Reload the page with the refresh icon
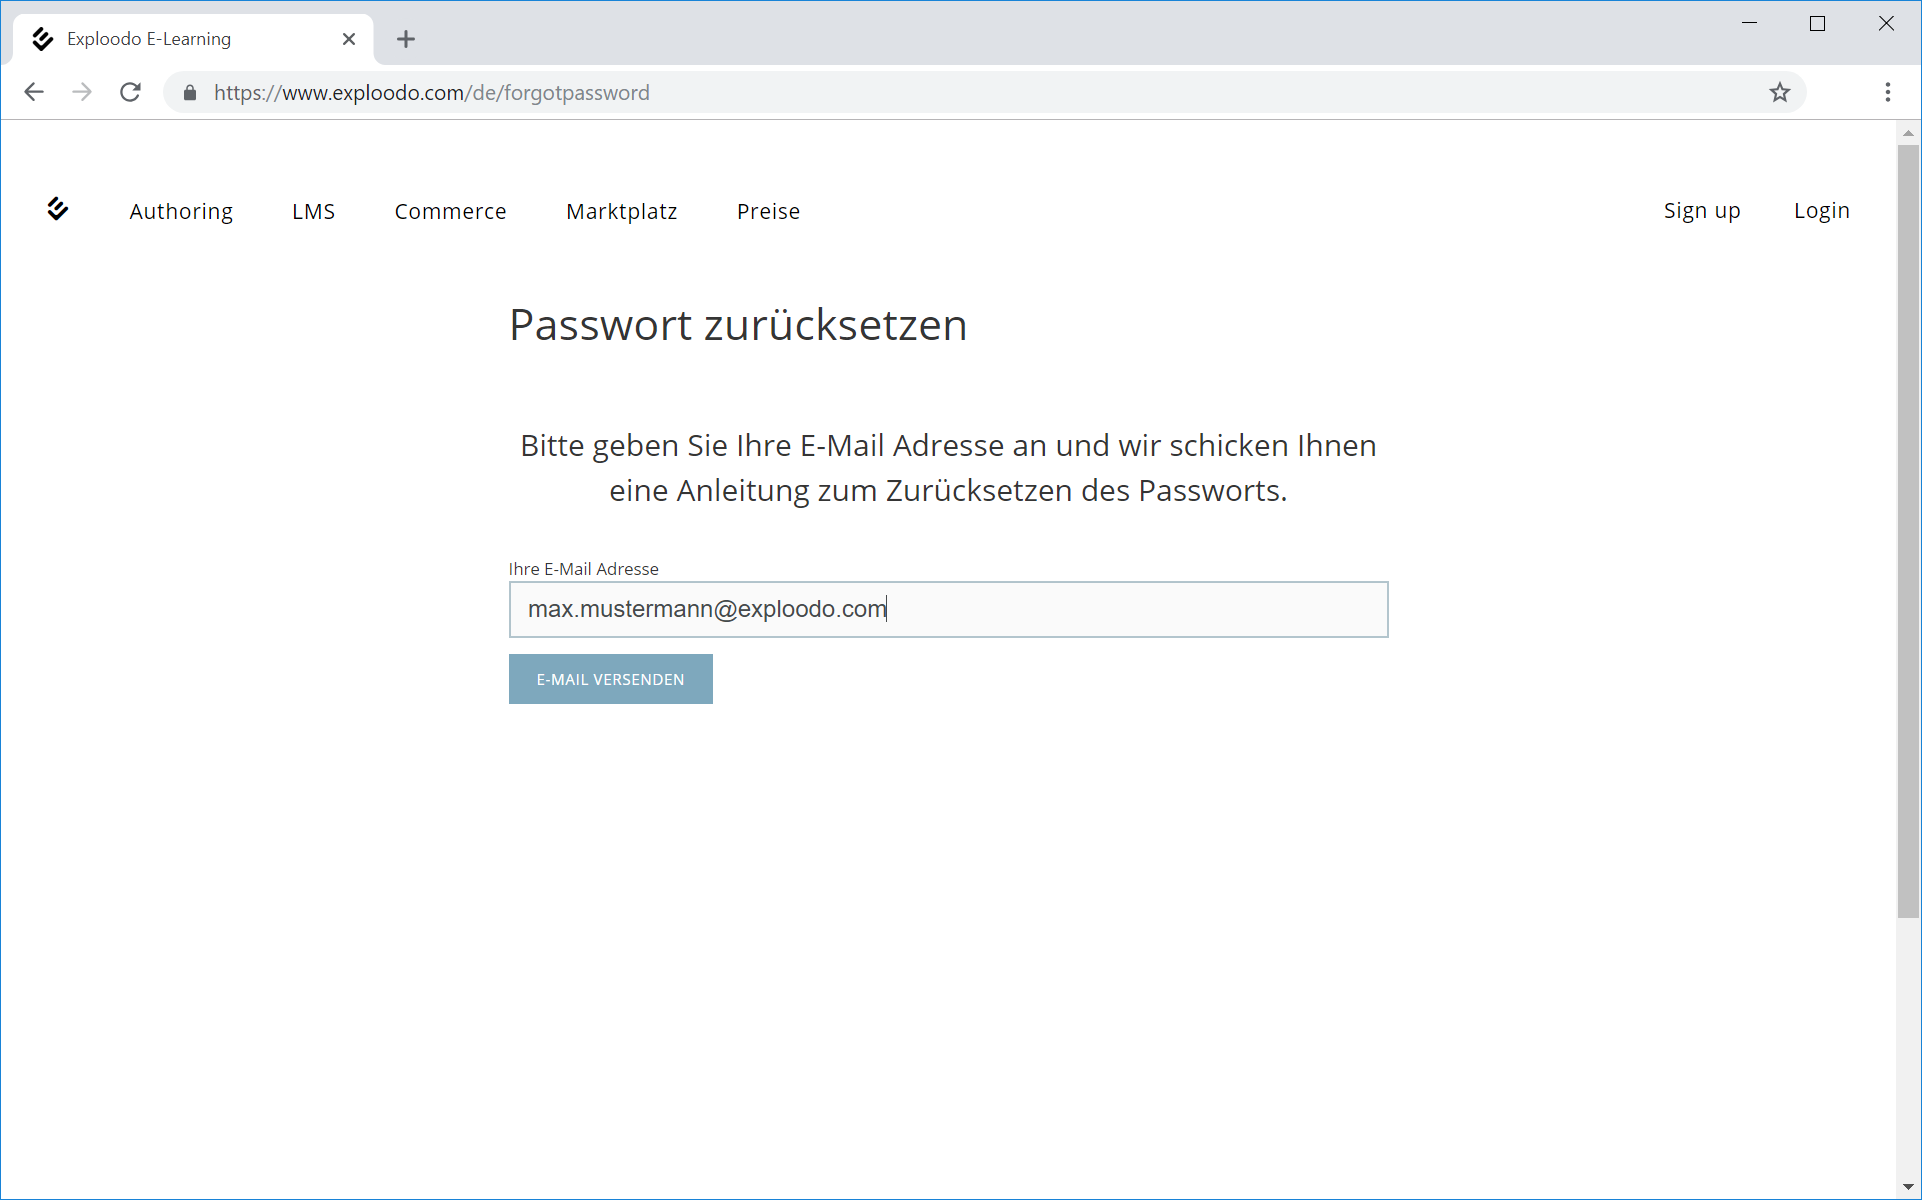The image size is (1922, 1200). [130, 92]
